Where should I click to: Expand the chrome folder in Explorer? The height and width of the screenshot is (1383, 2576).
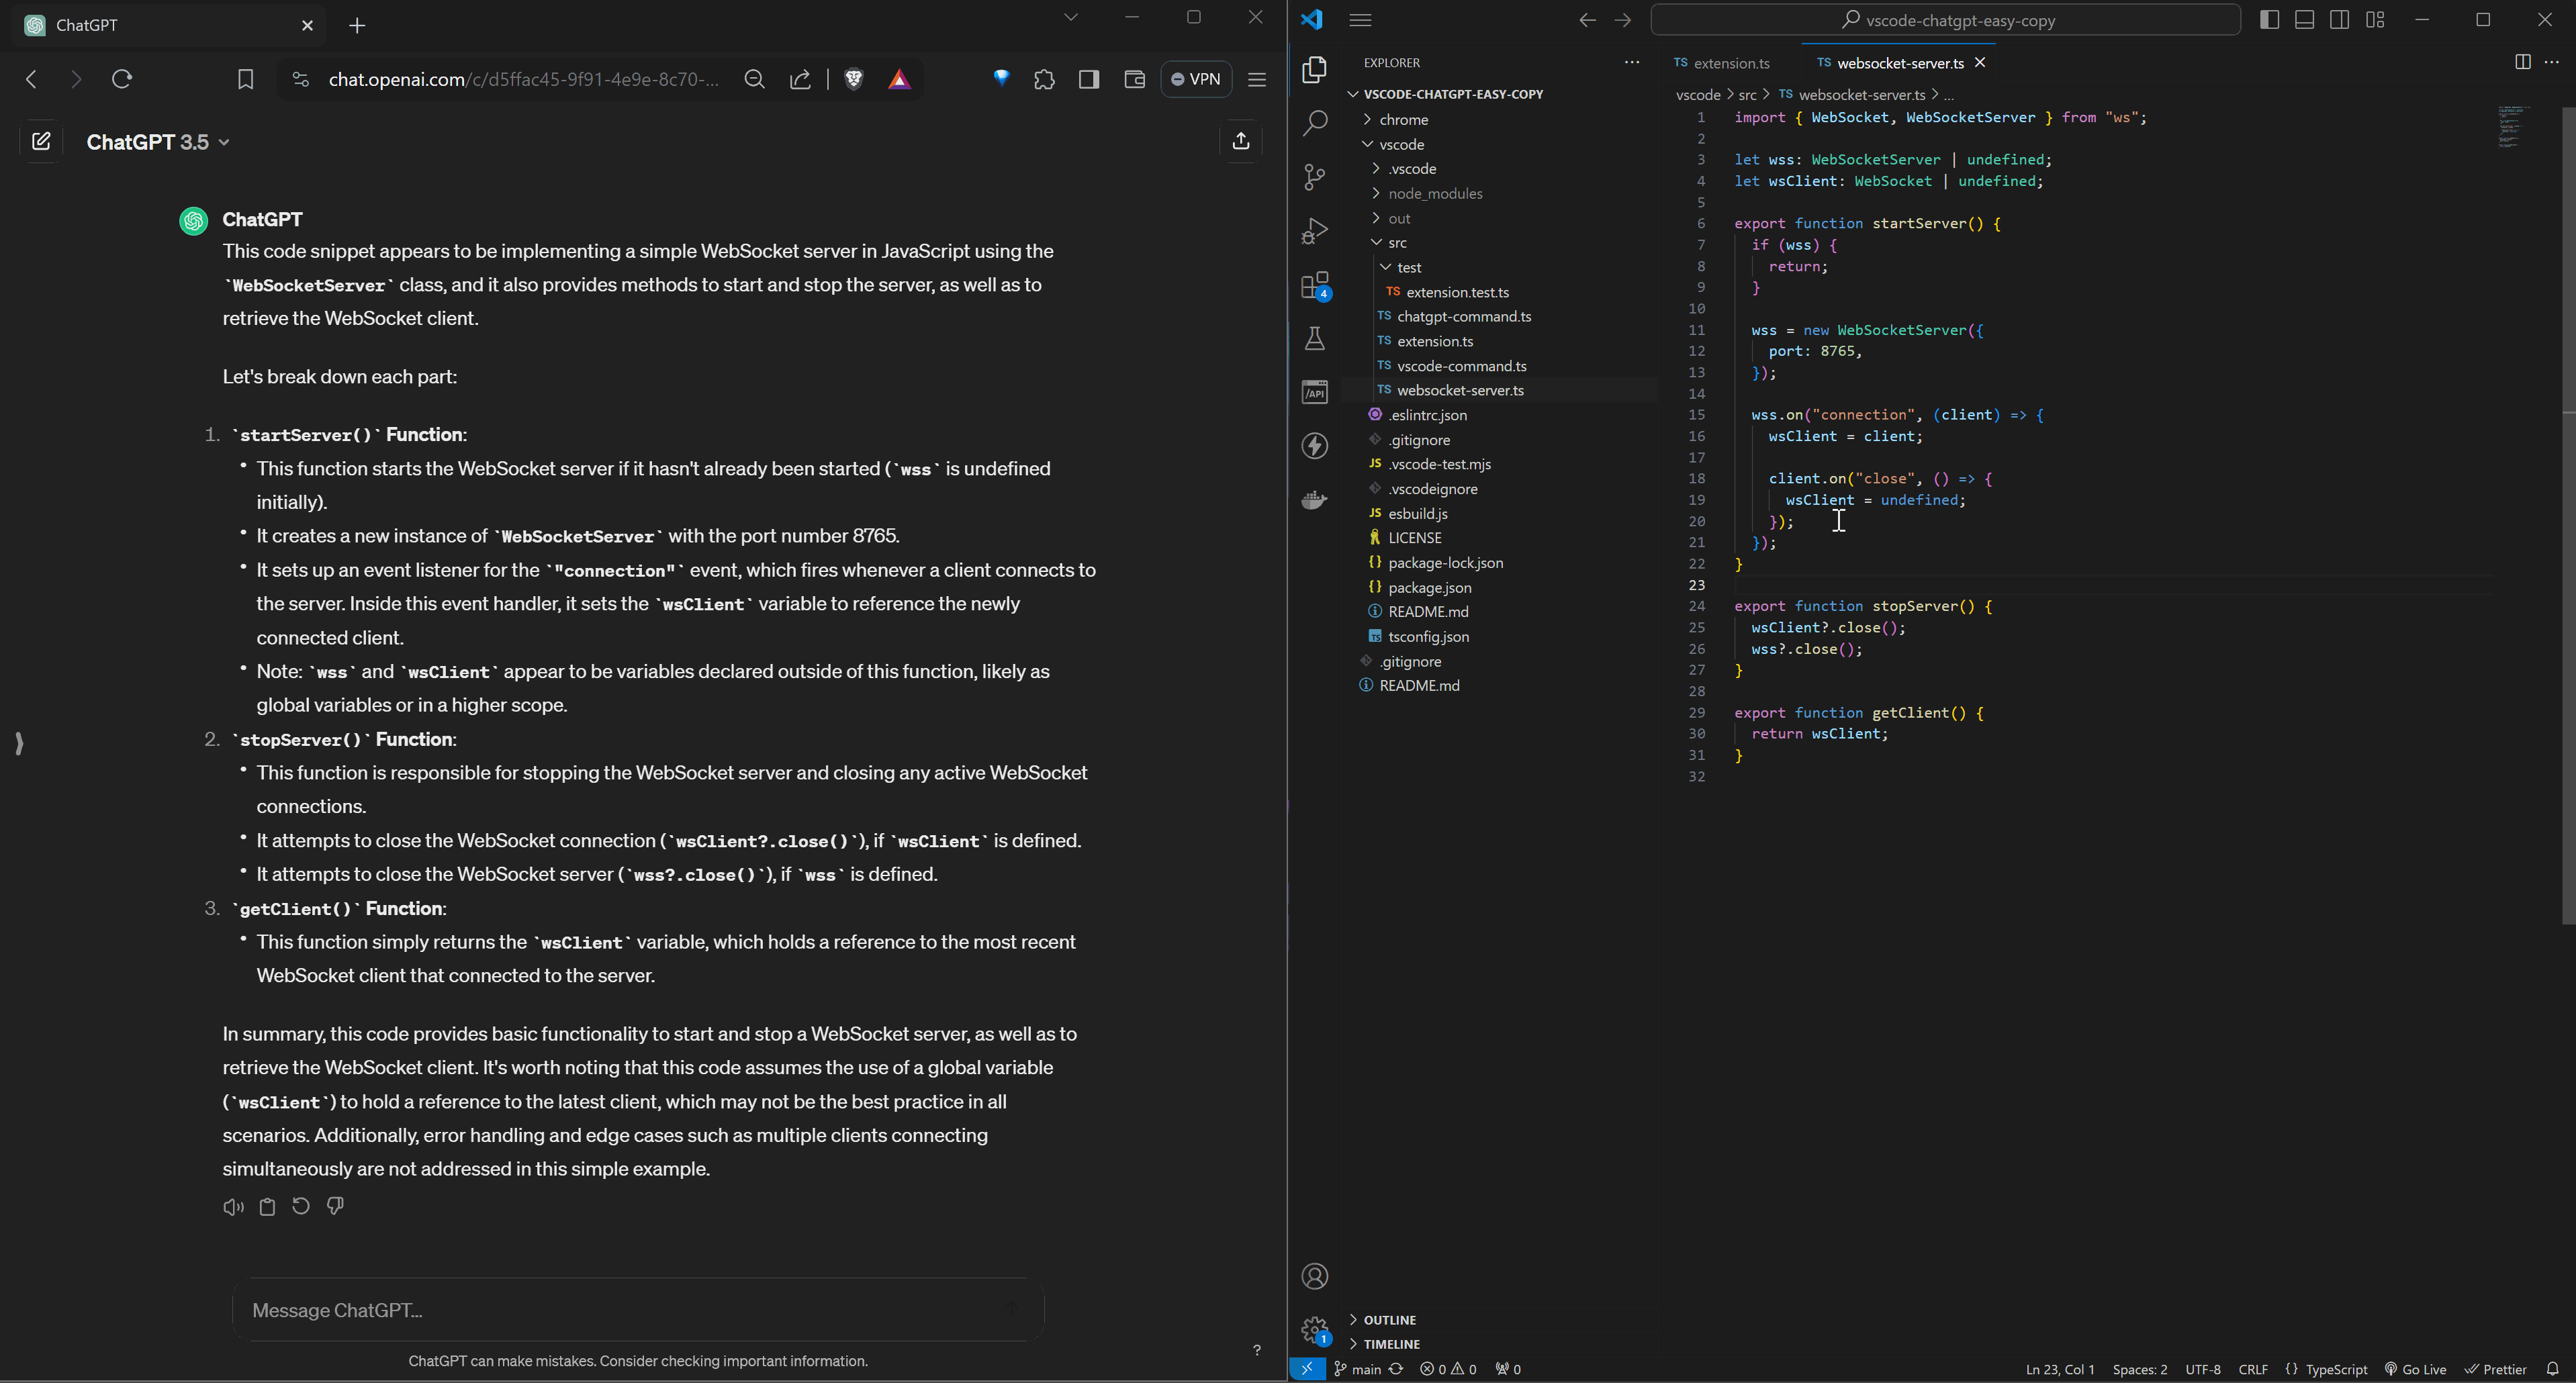[x=1403, y=120]
